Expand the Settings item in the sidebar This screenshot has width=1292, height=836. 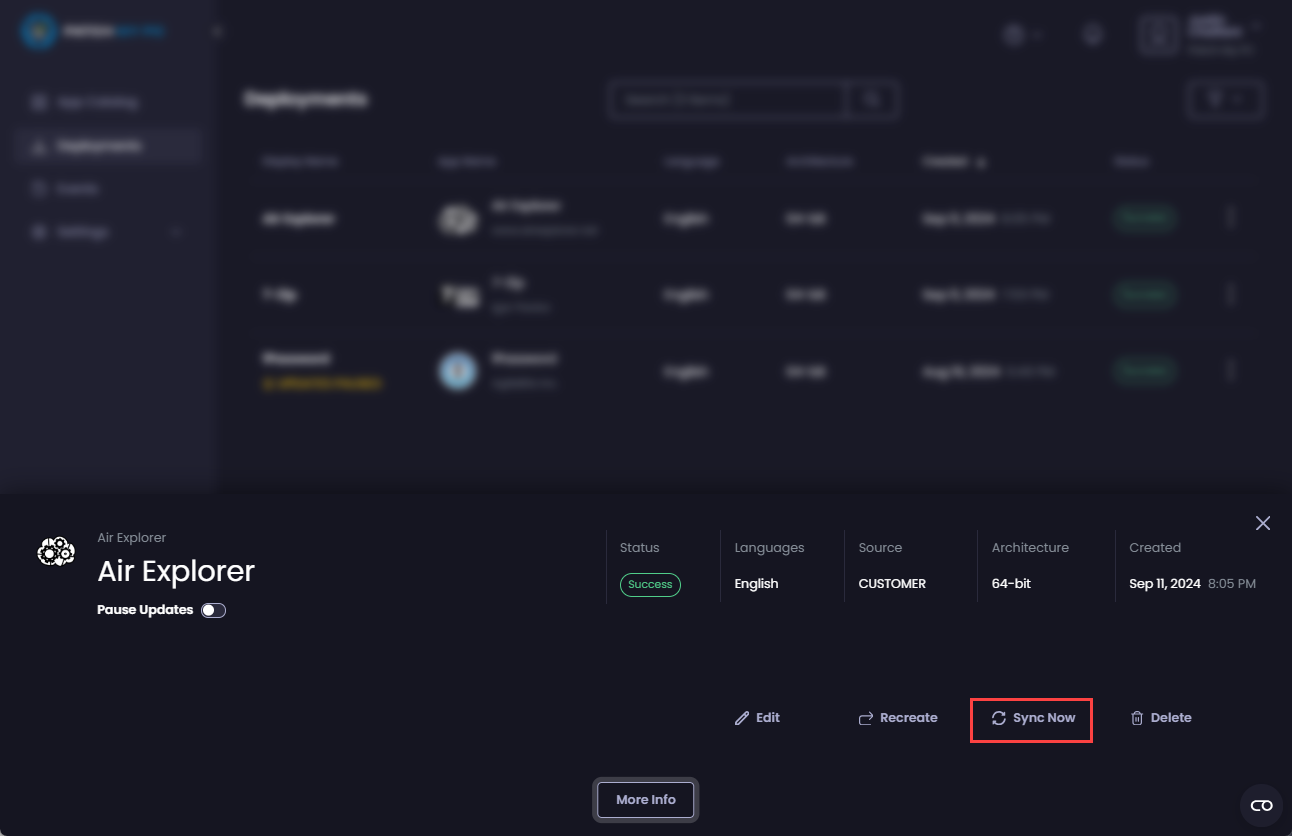[x=176, y=231]
